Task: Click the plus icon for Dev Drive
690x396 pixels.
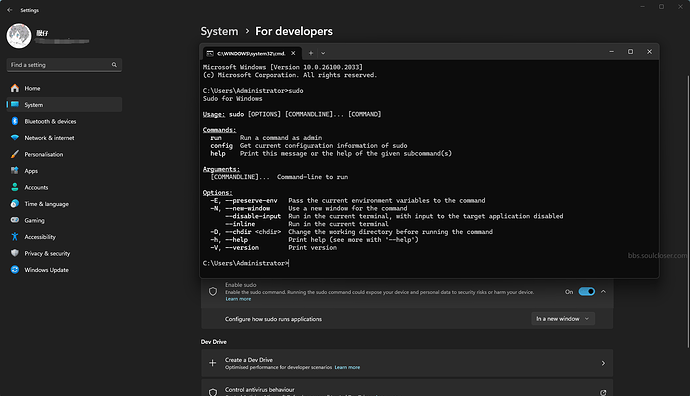Action: 213,363
